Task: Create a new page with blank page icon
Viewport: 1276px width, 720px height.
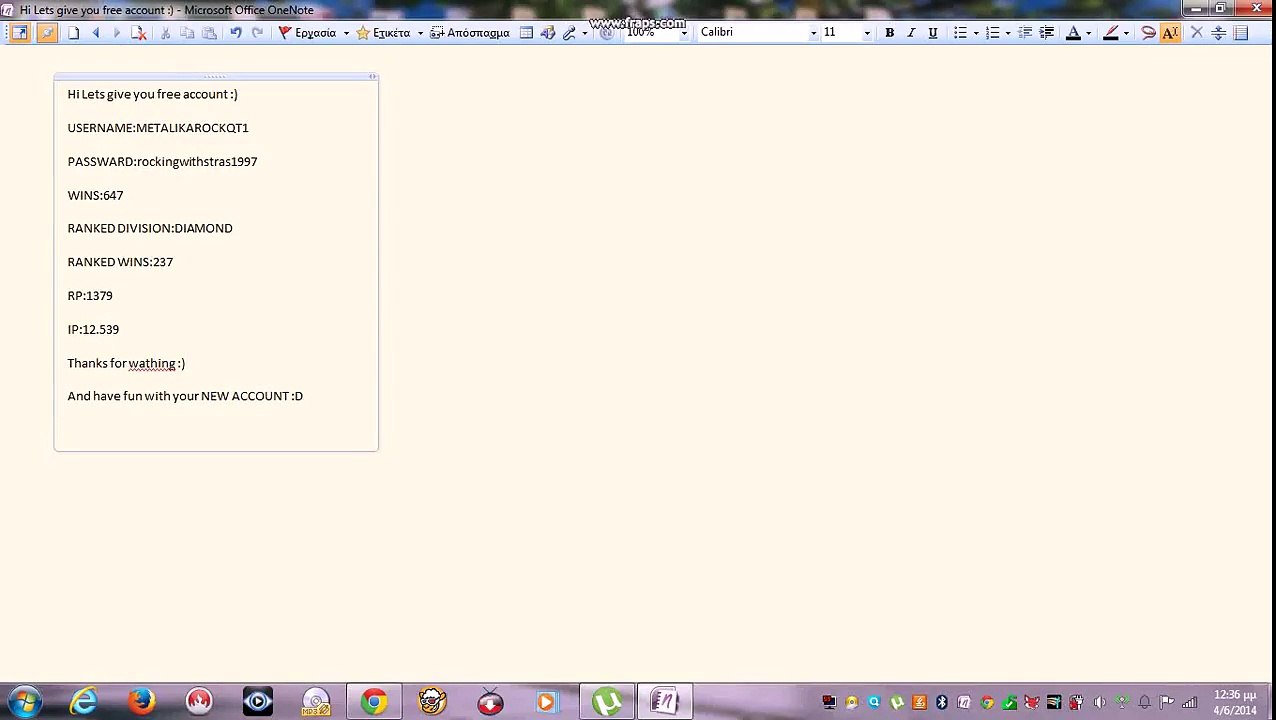Action: click(x=73, y=33)
